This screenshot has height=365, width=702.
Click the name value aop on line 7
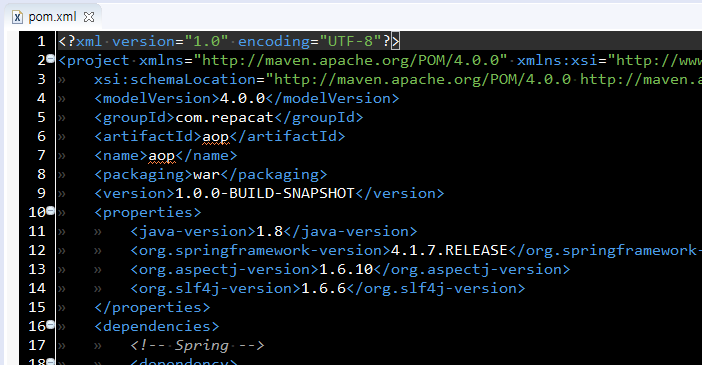(162, 156)
